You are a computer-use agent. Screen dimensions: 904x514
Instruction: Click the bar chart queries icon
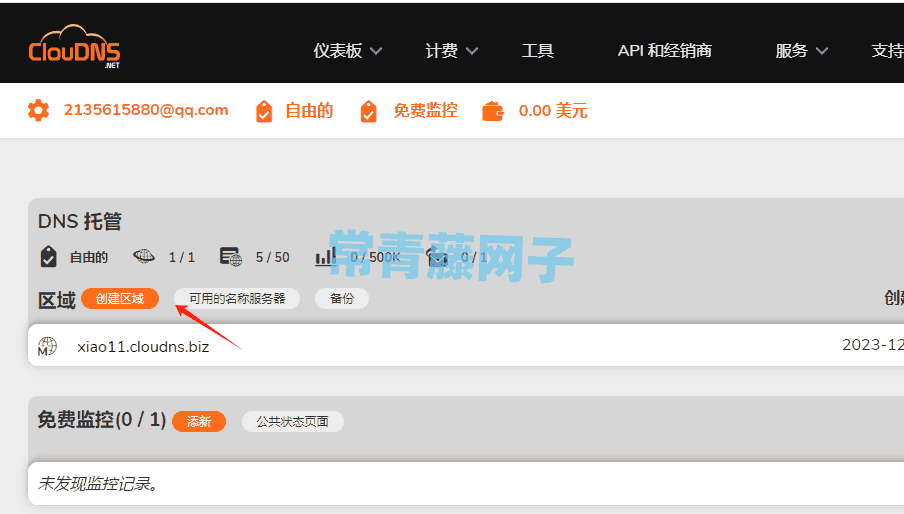pyautogui.click(x=325, y=256)
